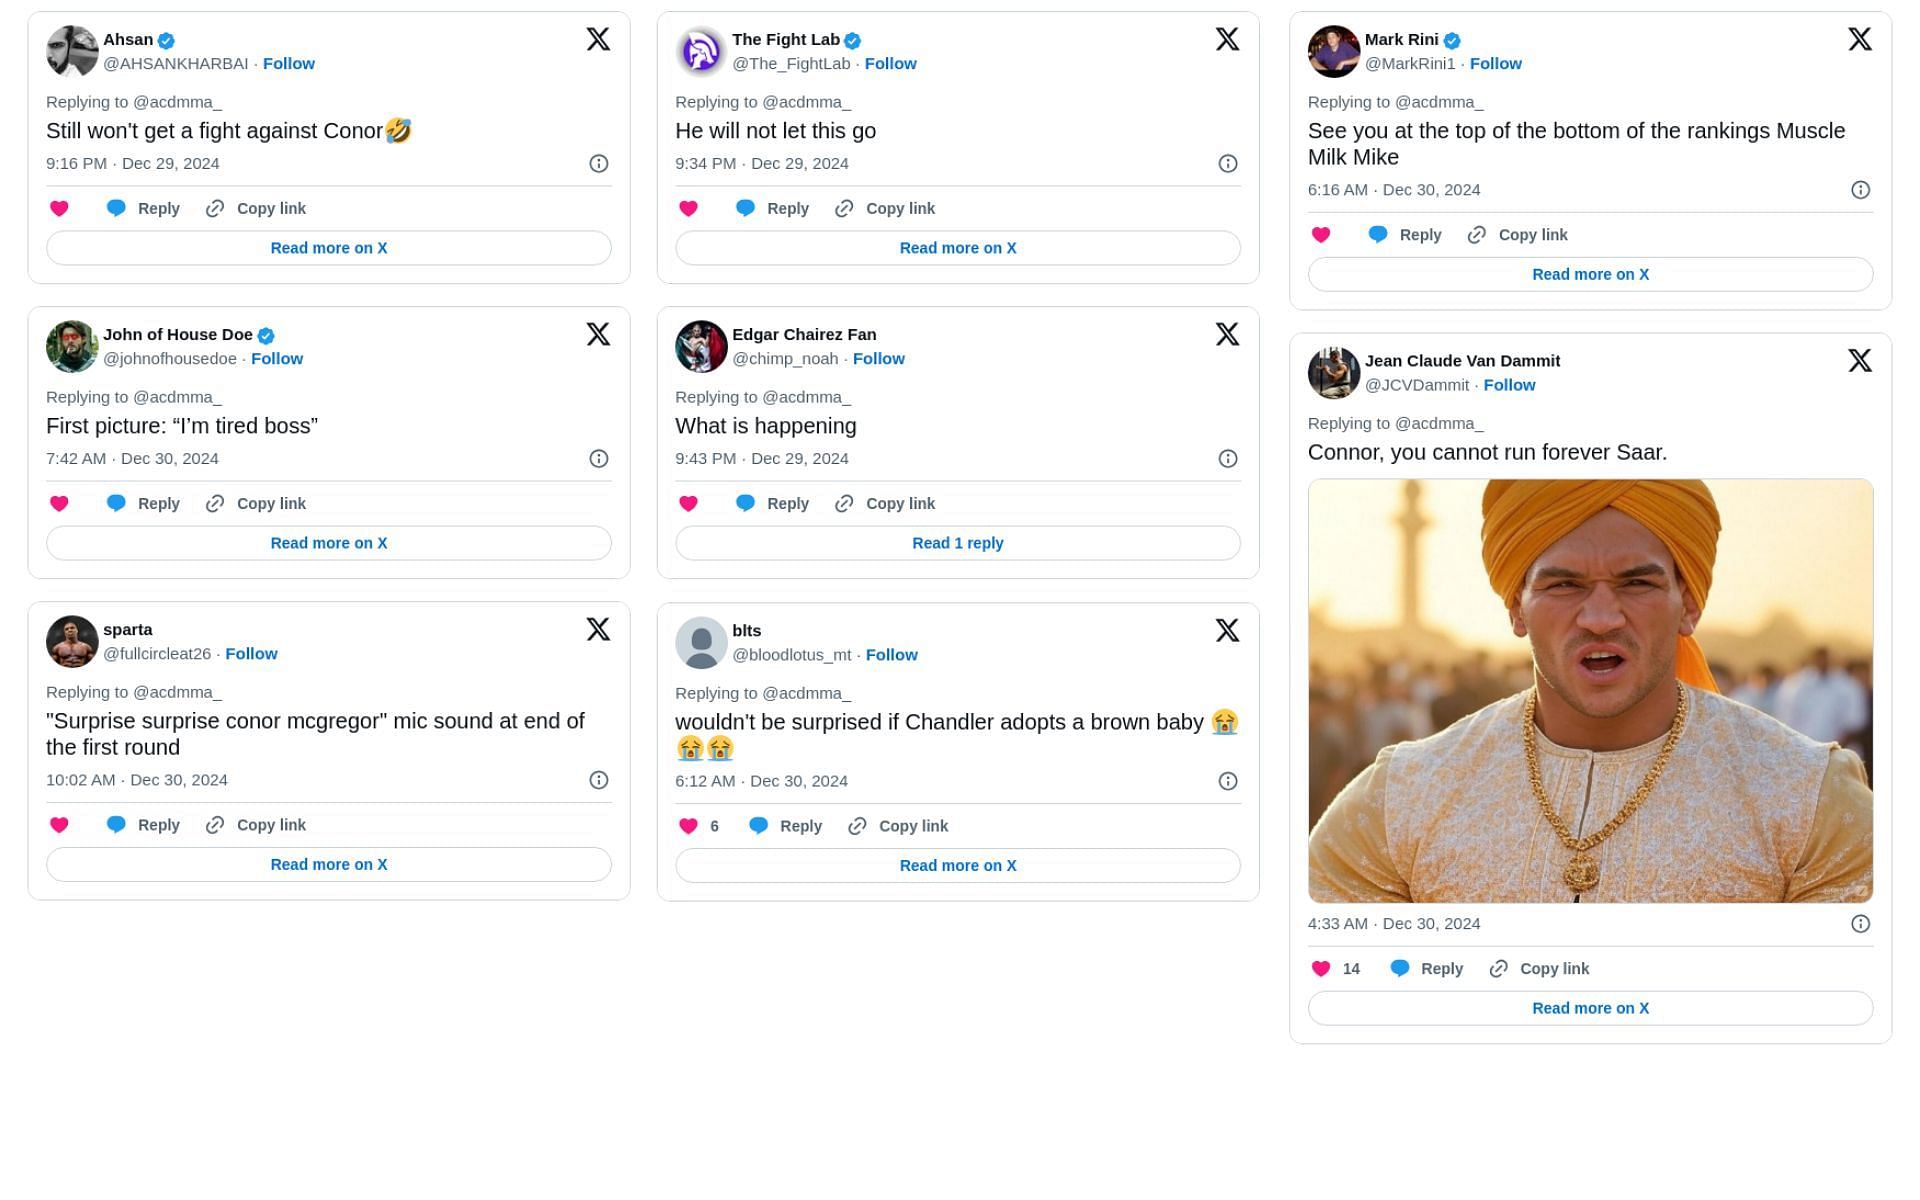Click Read 1 reply on Edgar Chairez Fan tweet
This screenshot has height=1200, width=1920.
pyautogui.click(x=958, y=542)
